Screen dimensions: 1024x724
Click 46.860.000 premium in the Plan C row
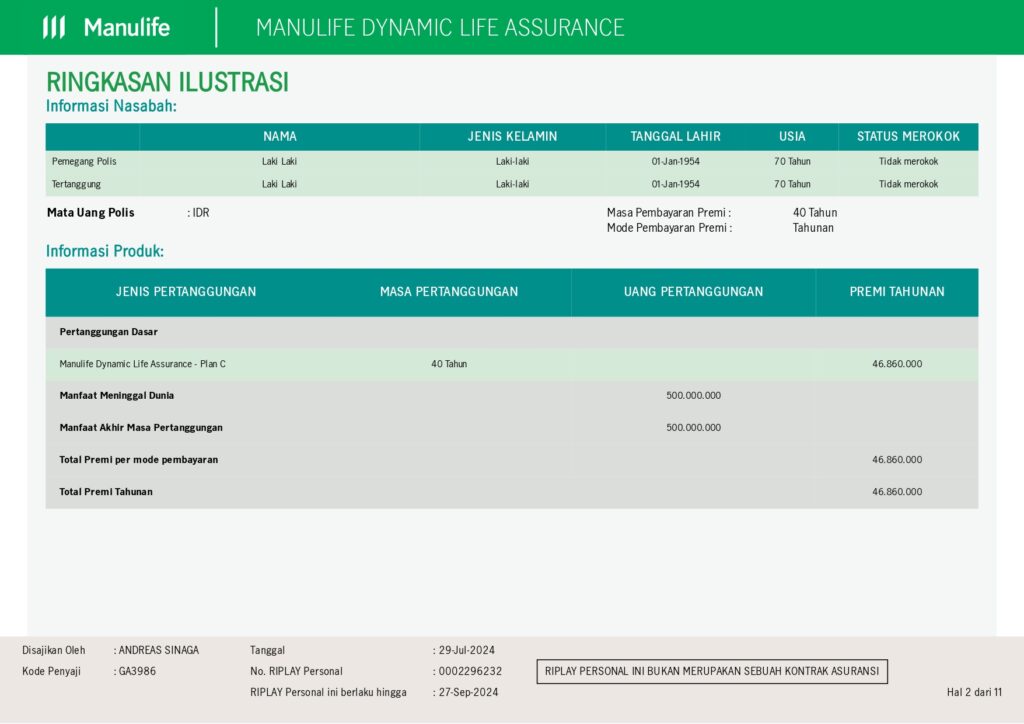click(897, 364)
